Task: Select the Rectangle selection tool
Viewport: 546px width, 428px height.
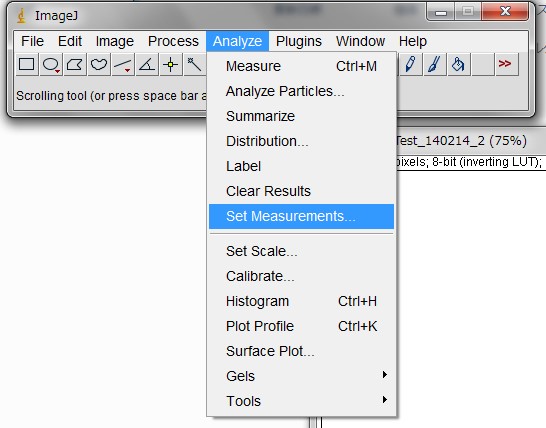Action: tap(27, 64)
